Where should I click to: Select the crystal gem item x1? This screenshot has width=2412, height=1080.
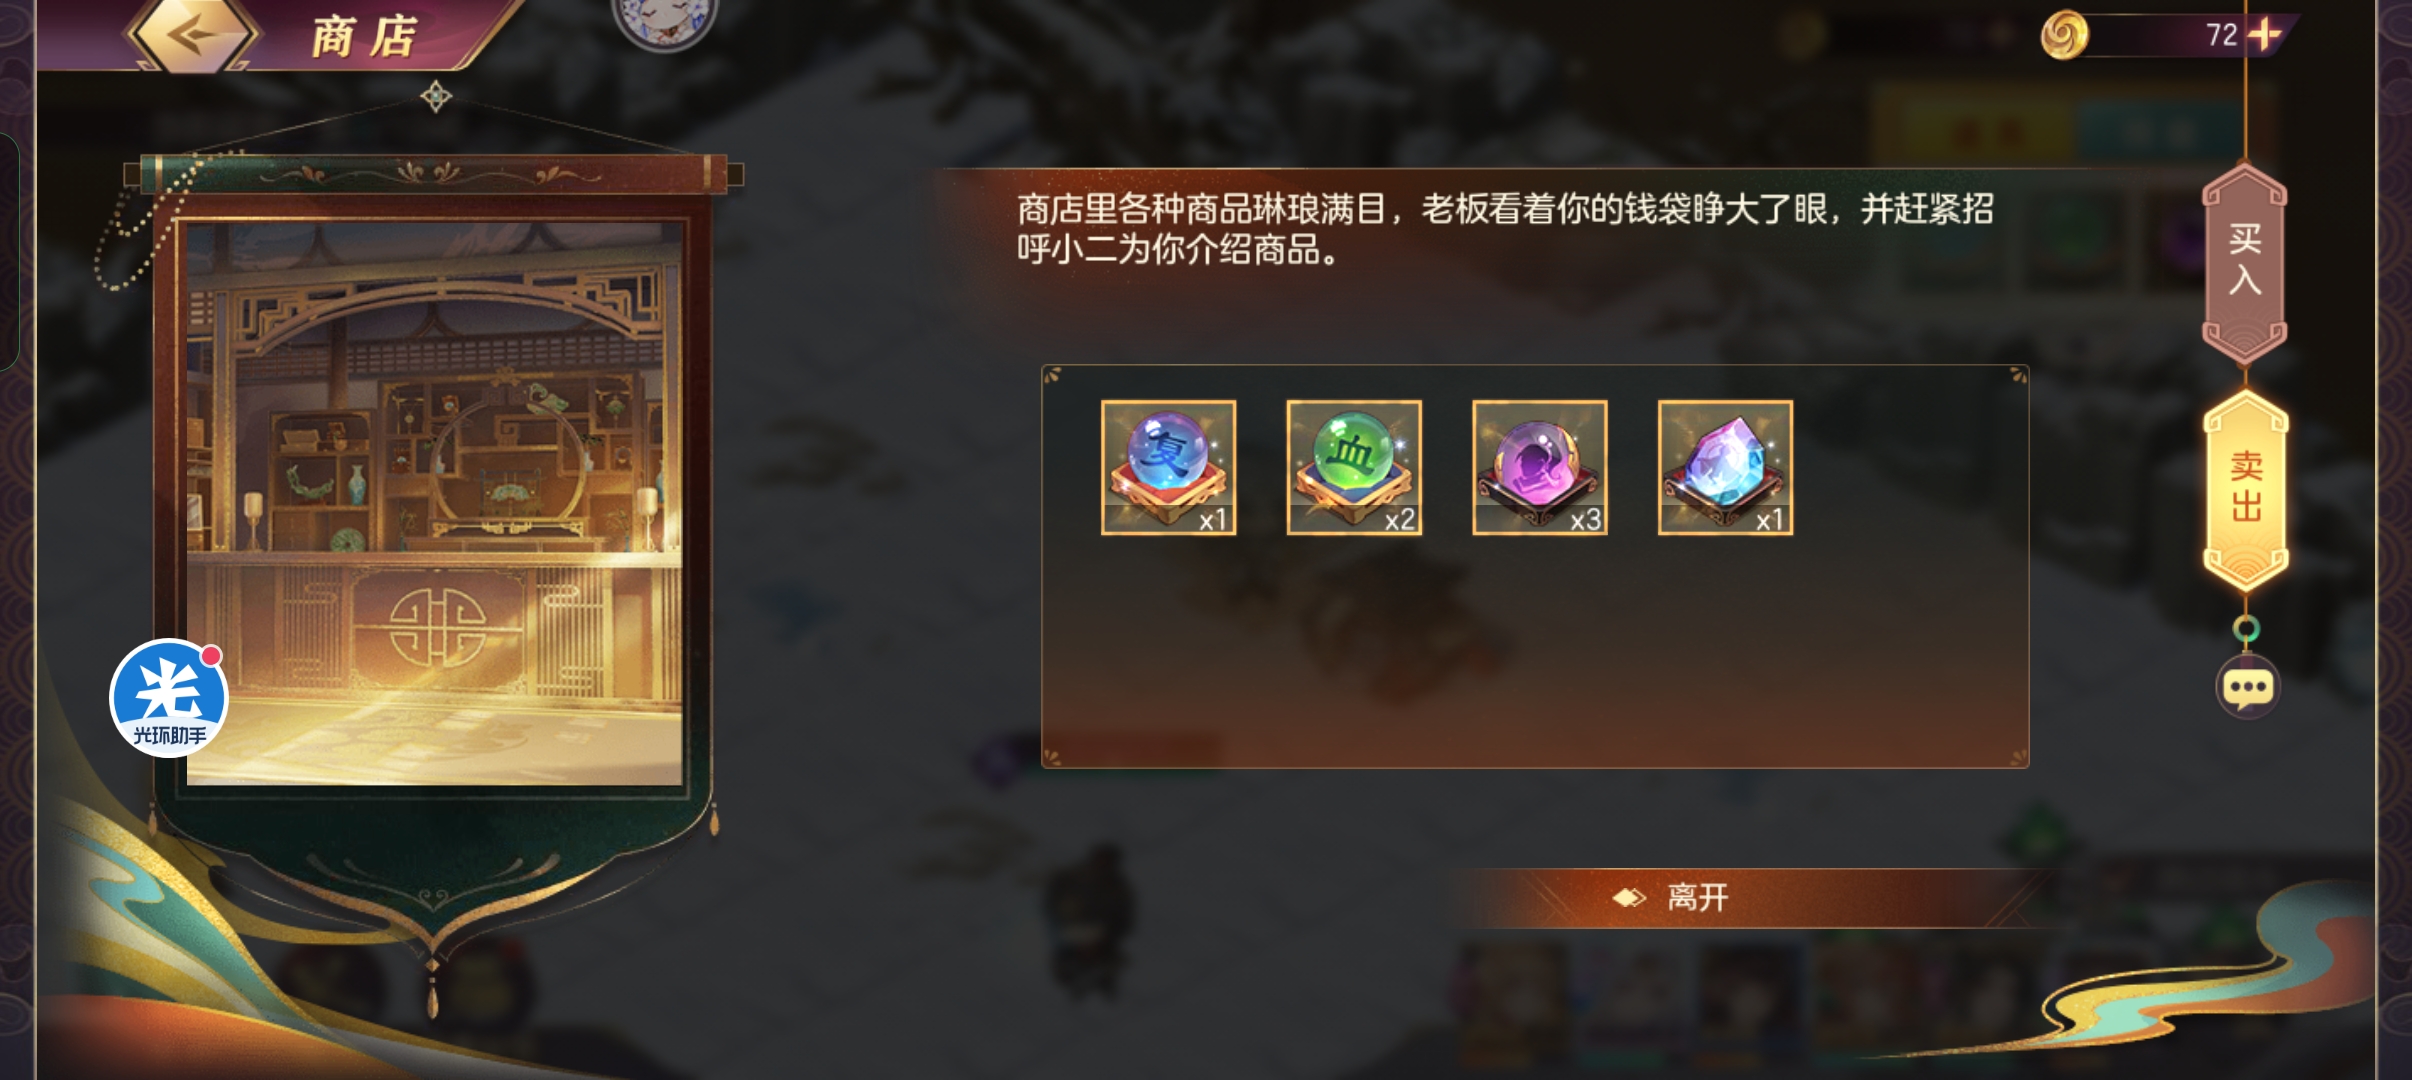point(1725,467)
